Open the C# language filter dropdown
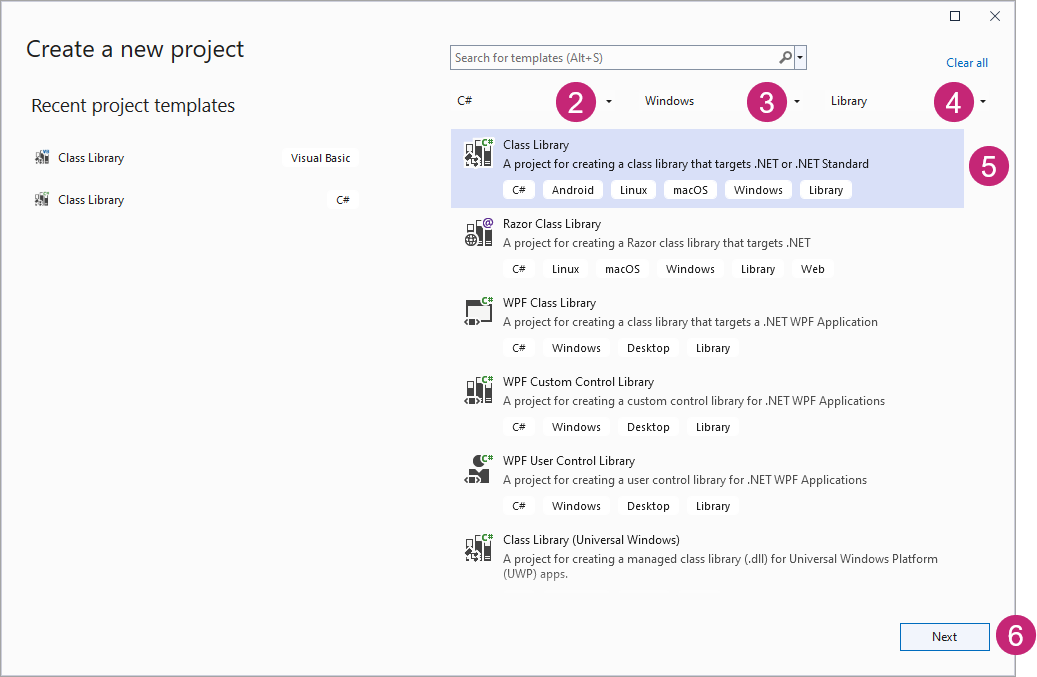 609,101
